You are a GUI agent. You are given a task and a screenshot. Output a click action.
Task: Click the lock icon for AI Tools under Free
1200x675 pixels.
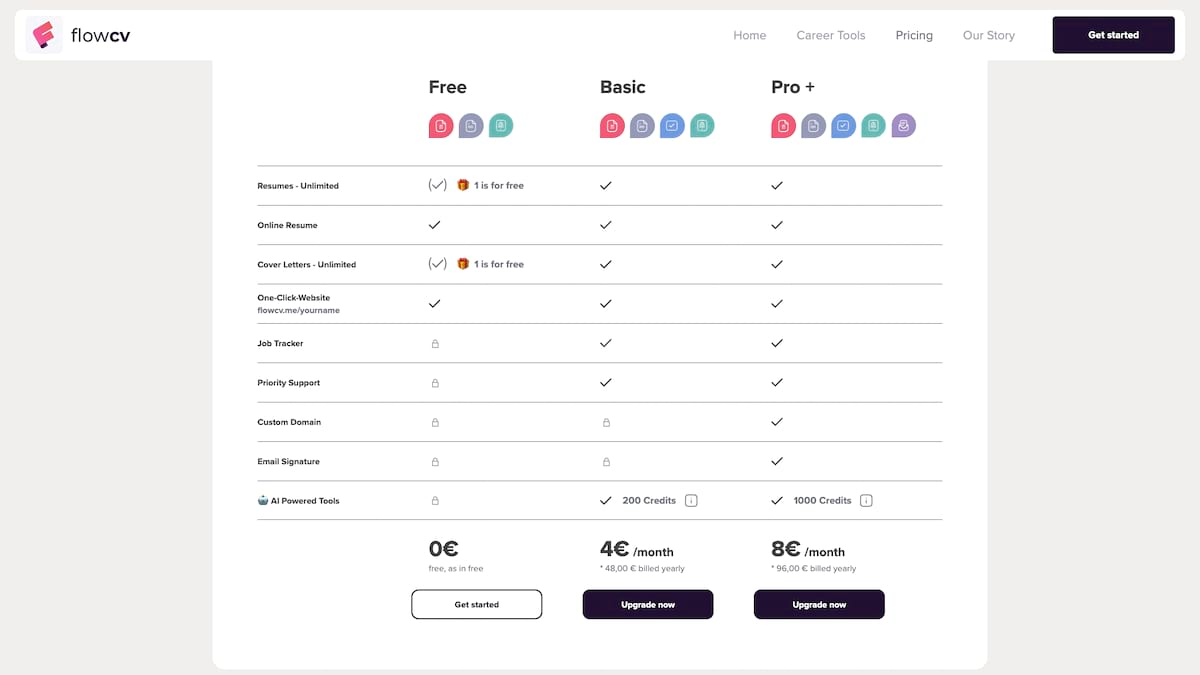point(435,500)
